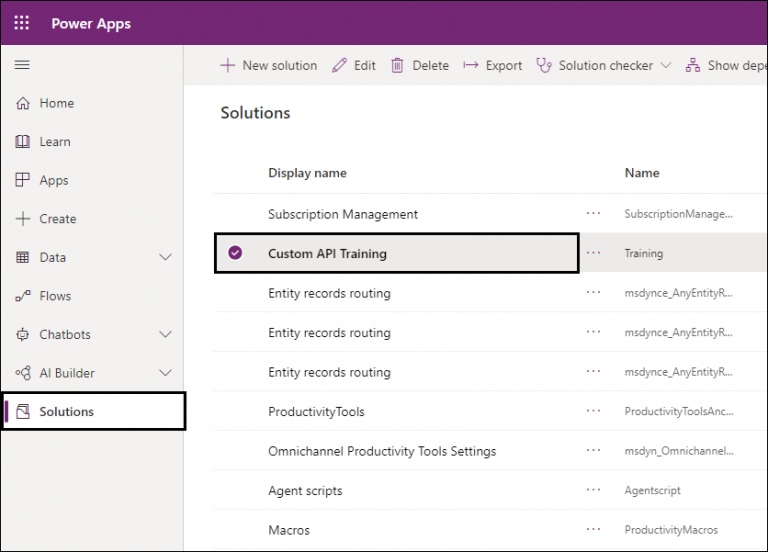Click Export in the command bar

(x=492, y=66)
